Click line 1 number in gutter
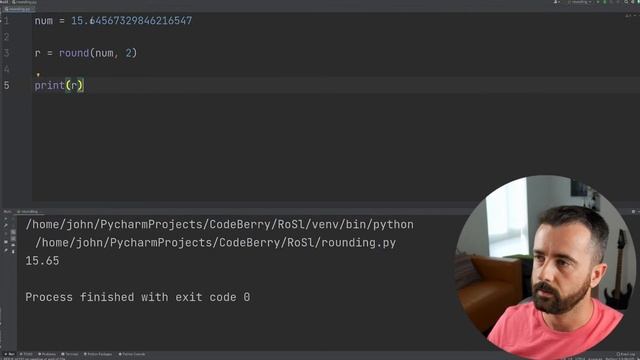 coord(6,21)
